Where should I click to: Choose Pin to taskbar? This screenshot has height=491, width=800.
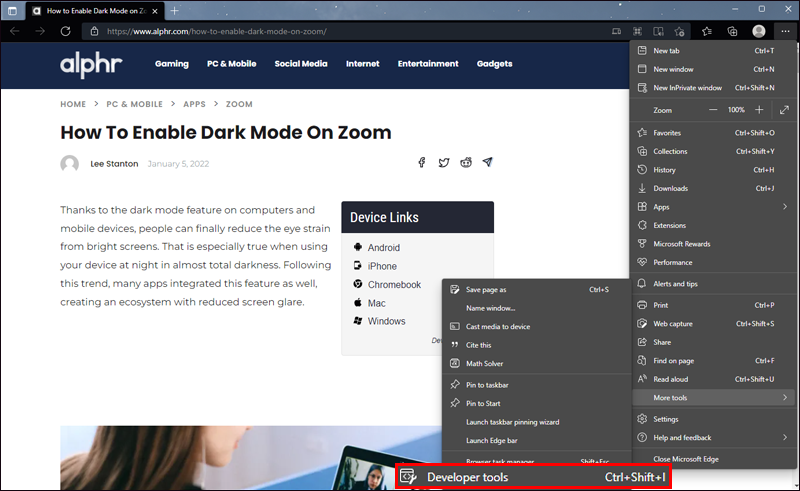[x=537, y=385]
